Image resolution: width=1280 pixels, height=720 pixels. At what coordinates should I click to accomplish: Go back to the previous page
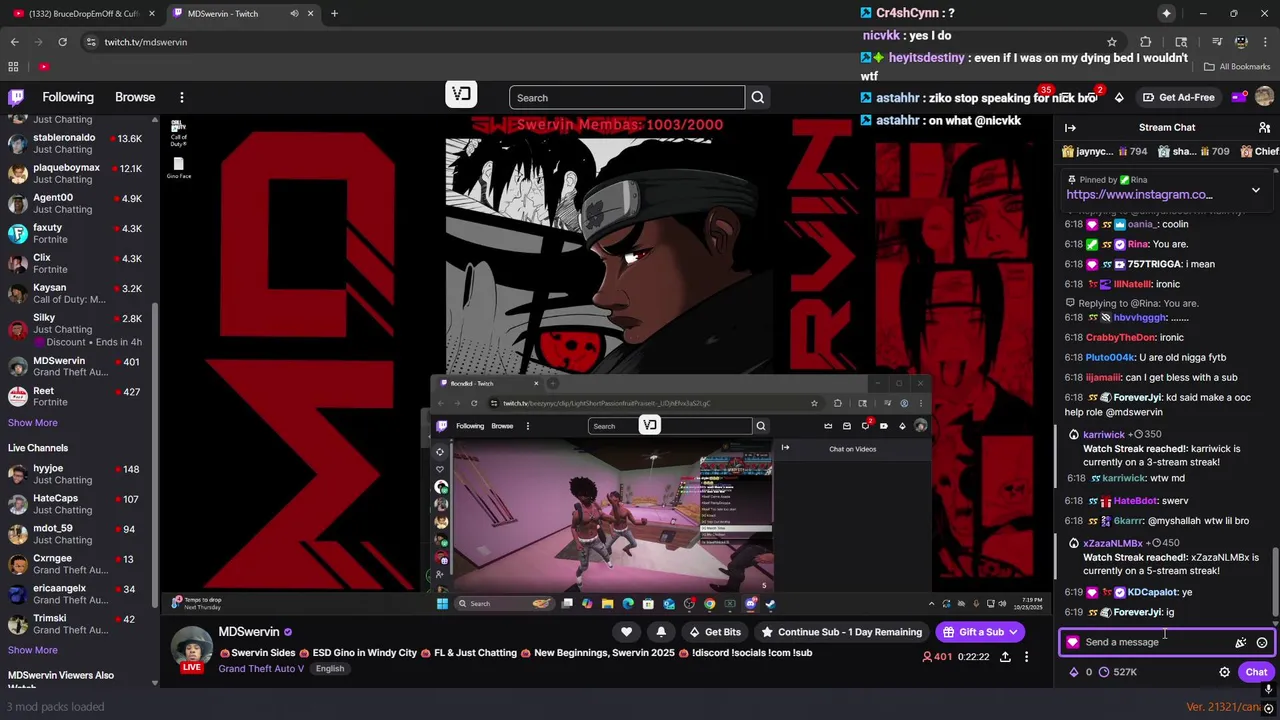pos(14,42)
